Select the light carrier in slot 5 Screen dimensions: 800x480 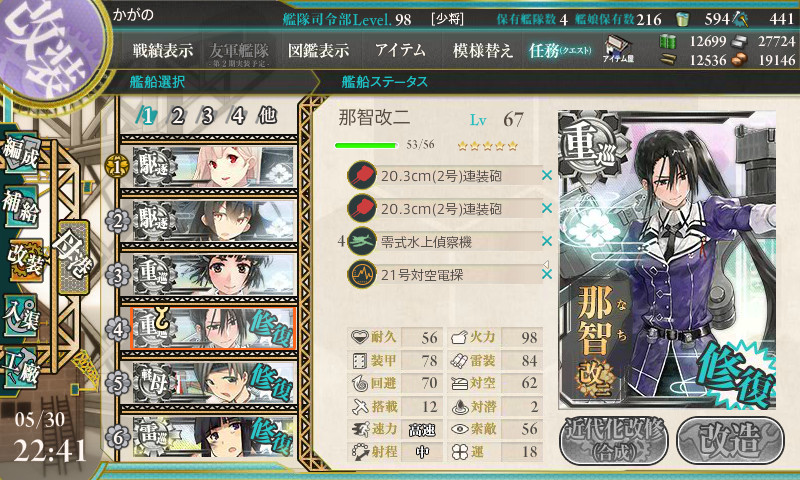click(x=213, y=383)
